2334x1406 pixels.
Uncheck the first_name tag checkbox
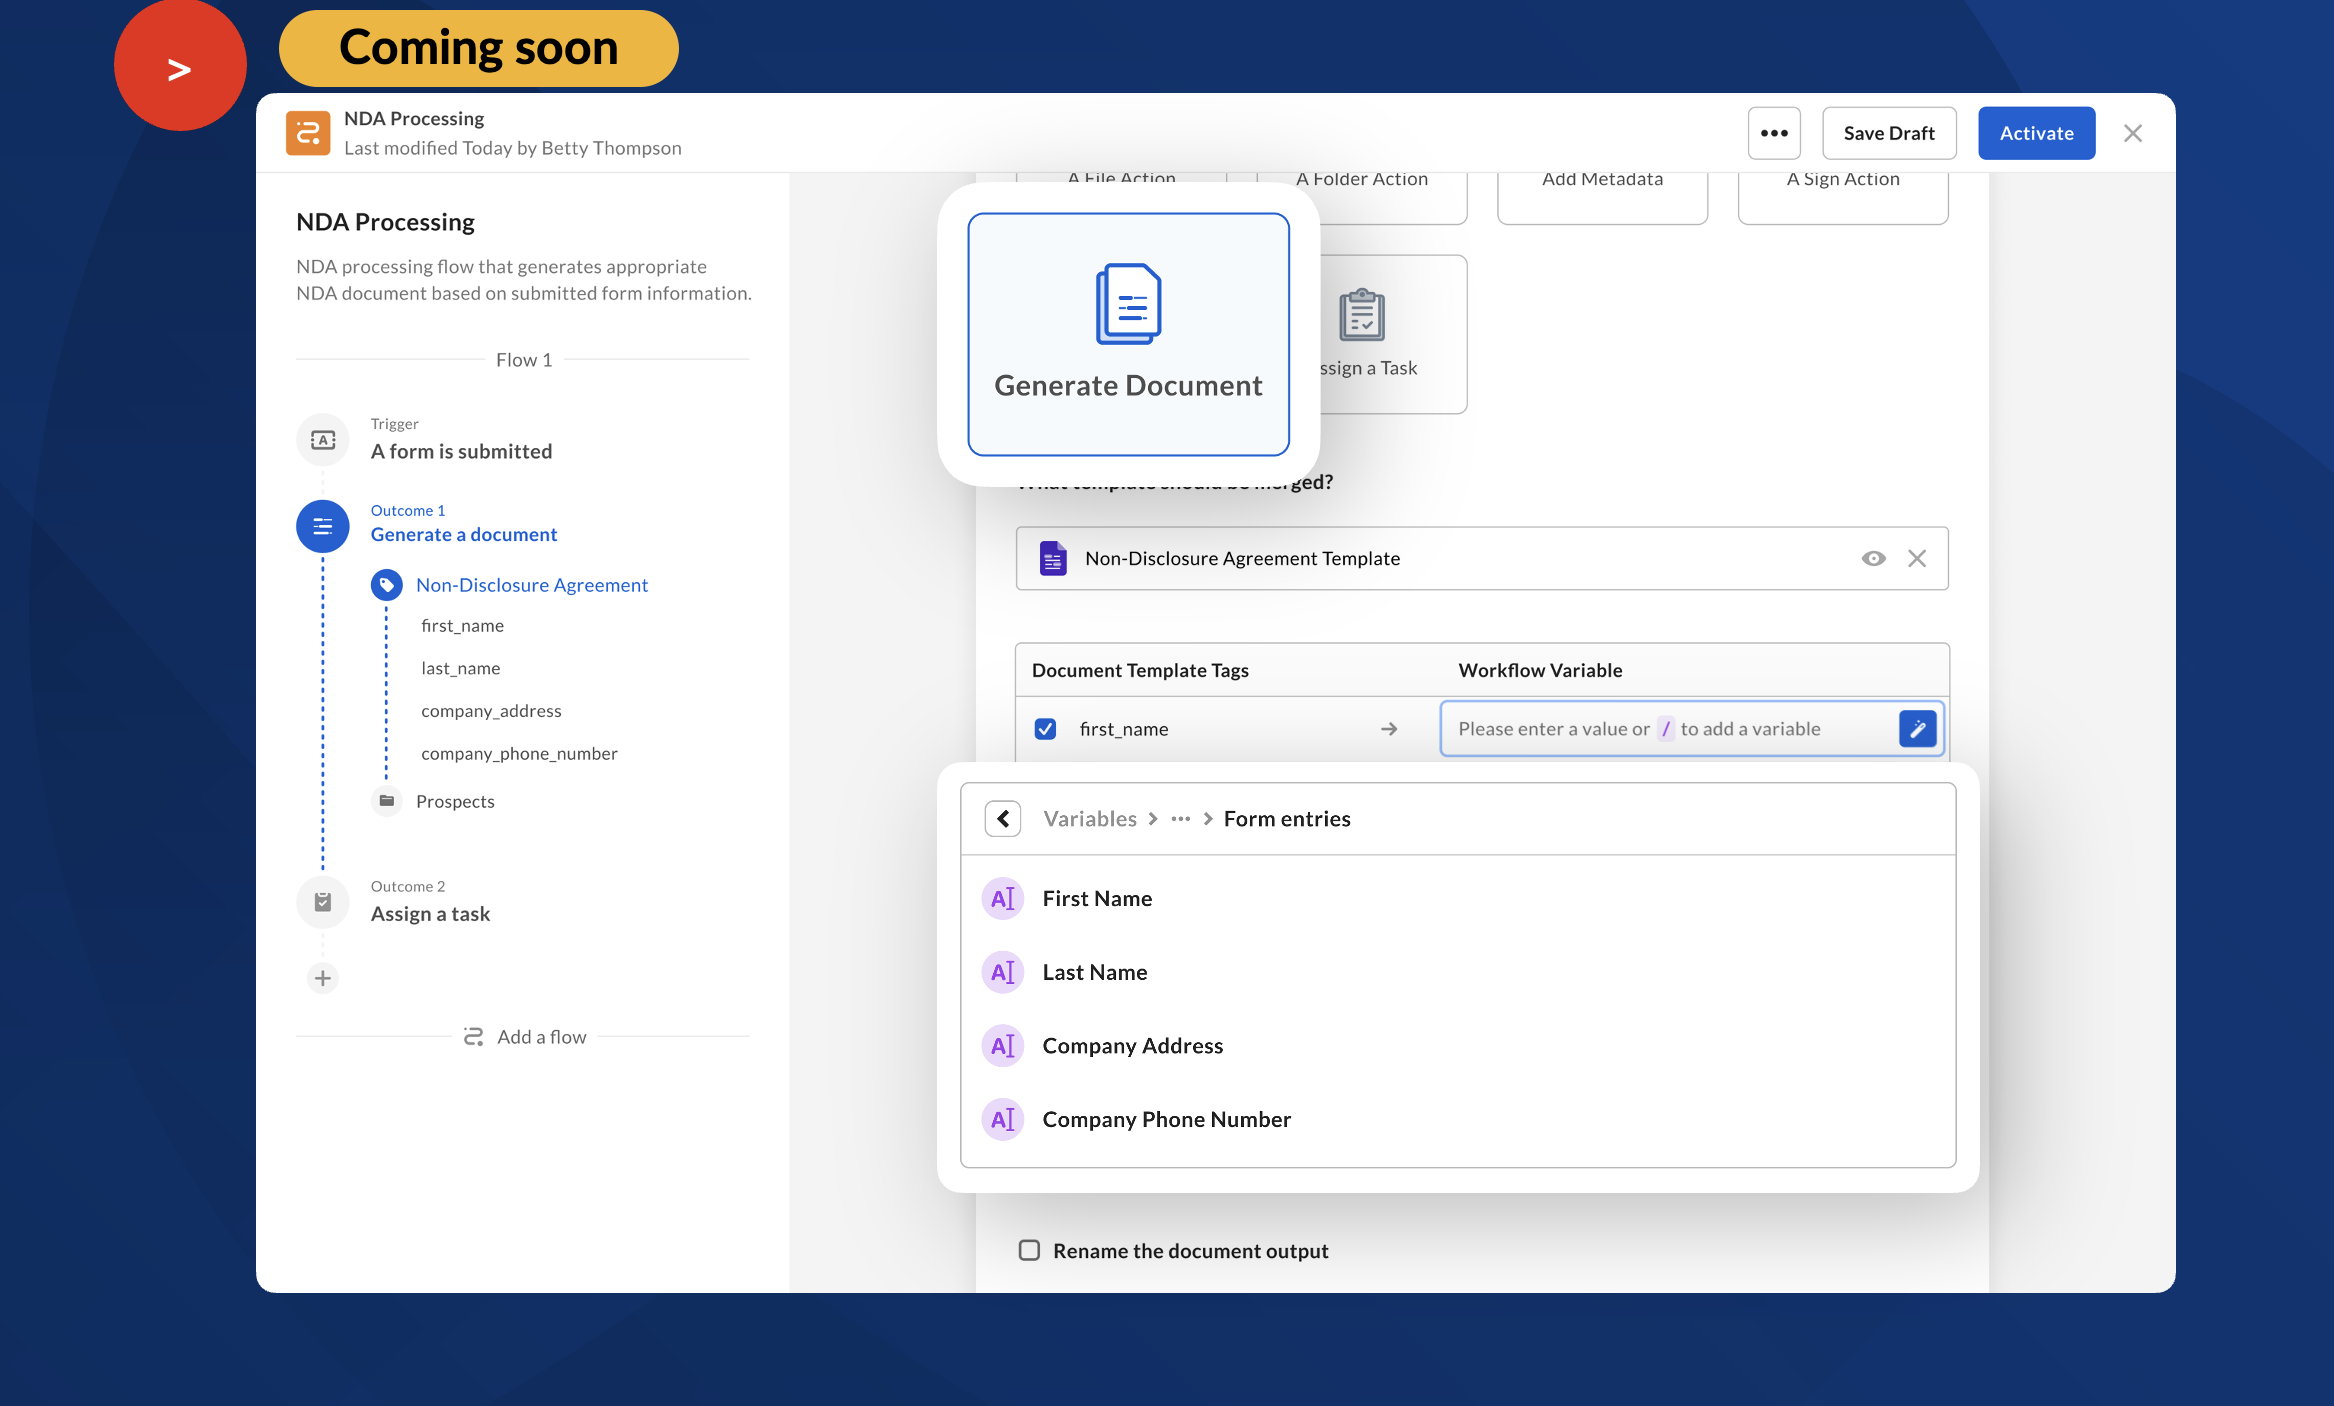click(1045, 729)
